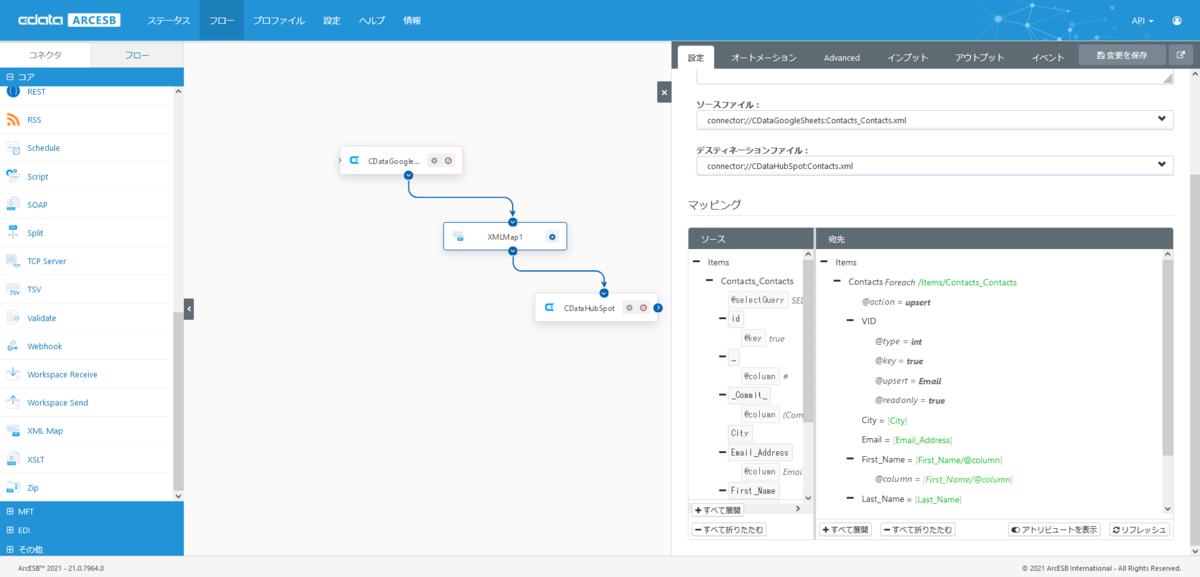Click the connector list vertical scrollbar
The width and height of the screenshot is (1200, 577).
[x=179, y=400]
